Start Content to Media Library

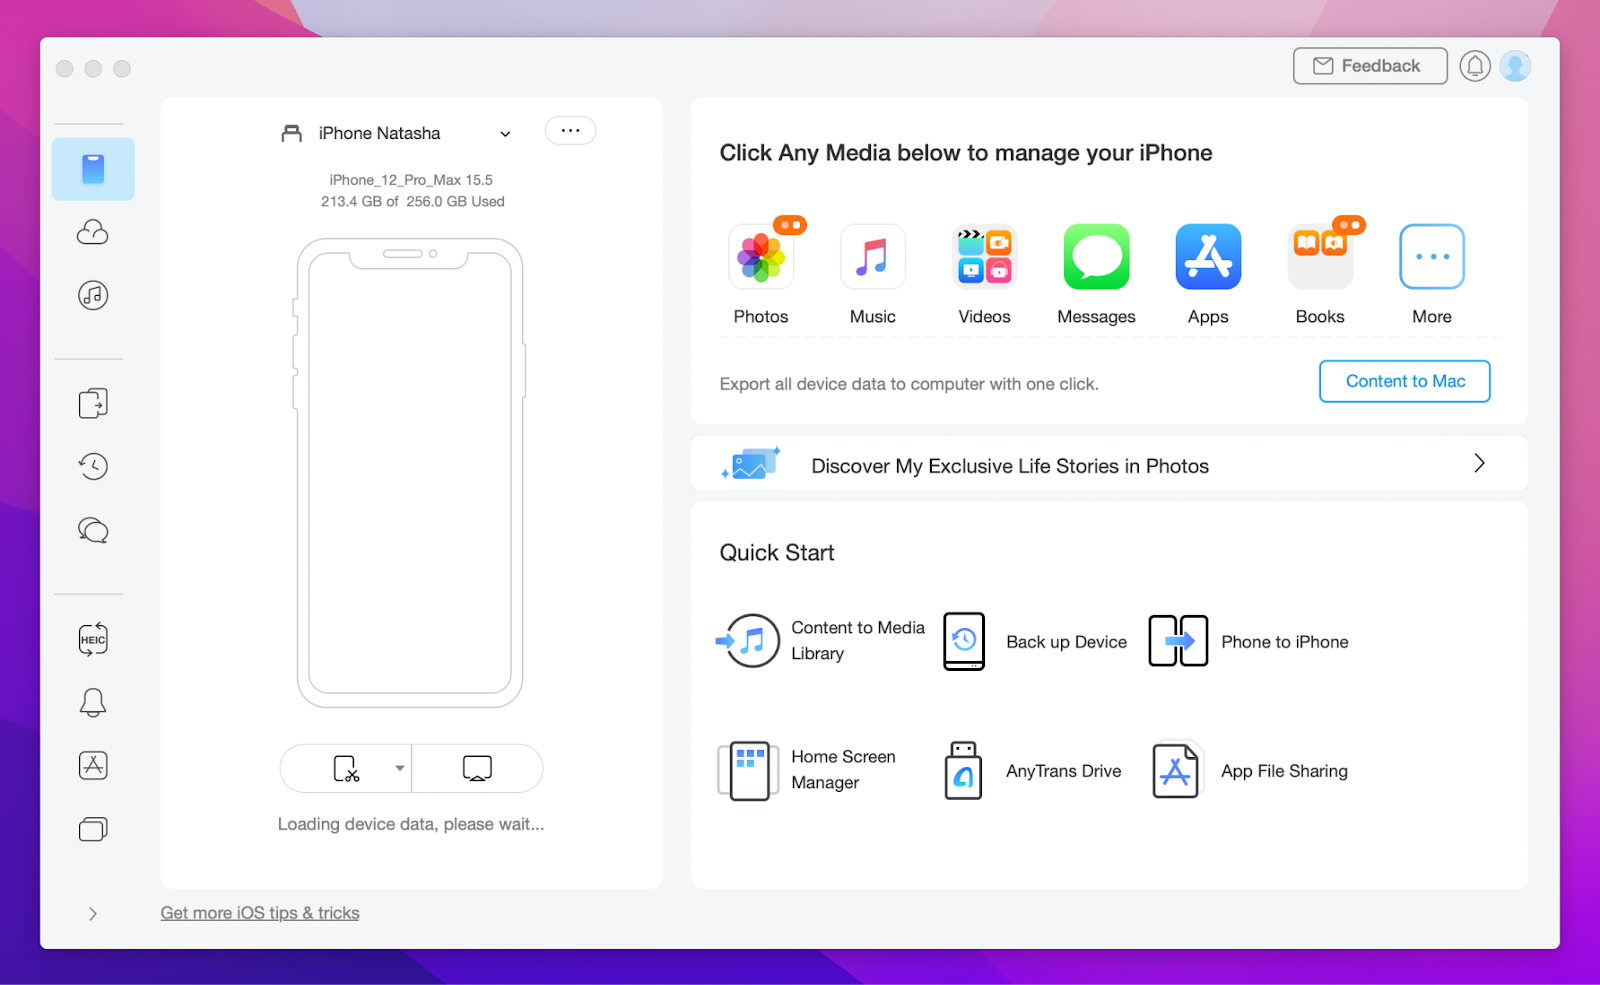click(822, 641)
